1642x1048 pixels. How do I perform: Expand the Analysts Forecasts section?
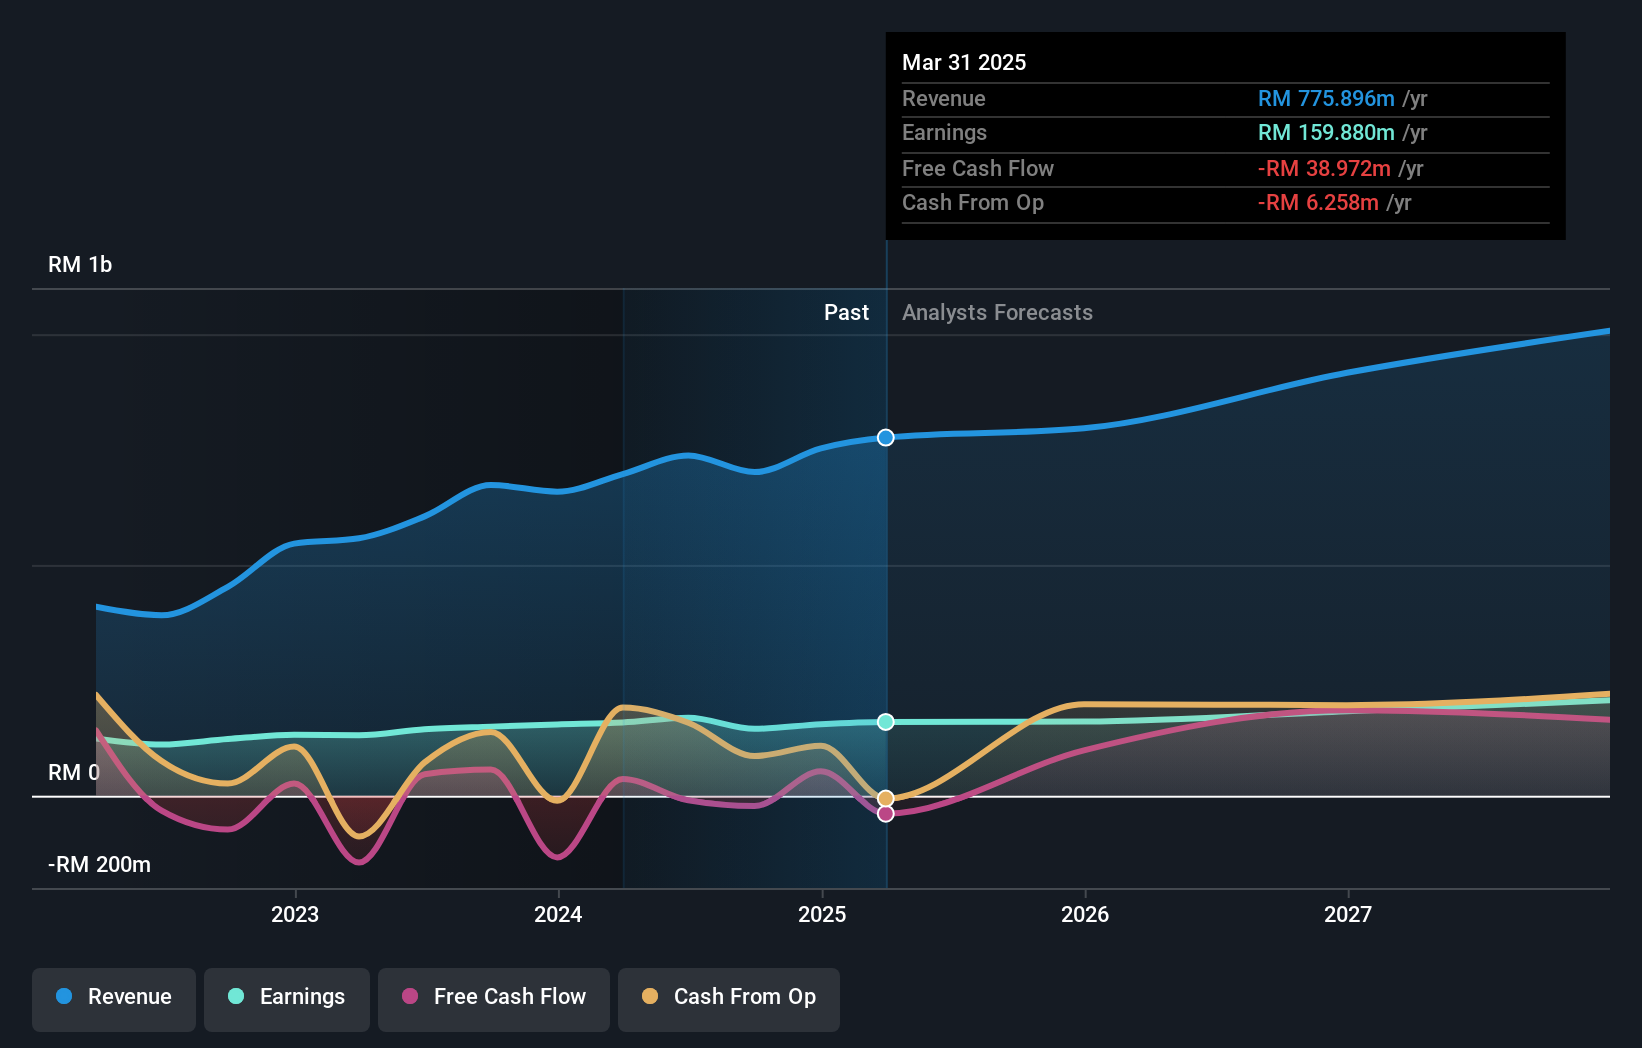[x=996, y=312]
